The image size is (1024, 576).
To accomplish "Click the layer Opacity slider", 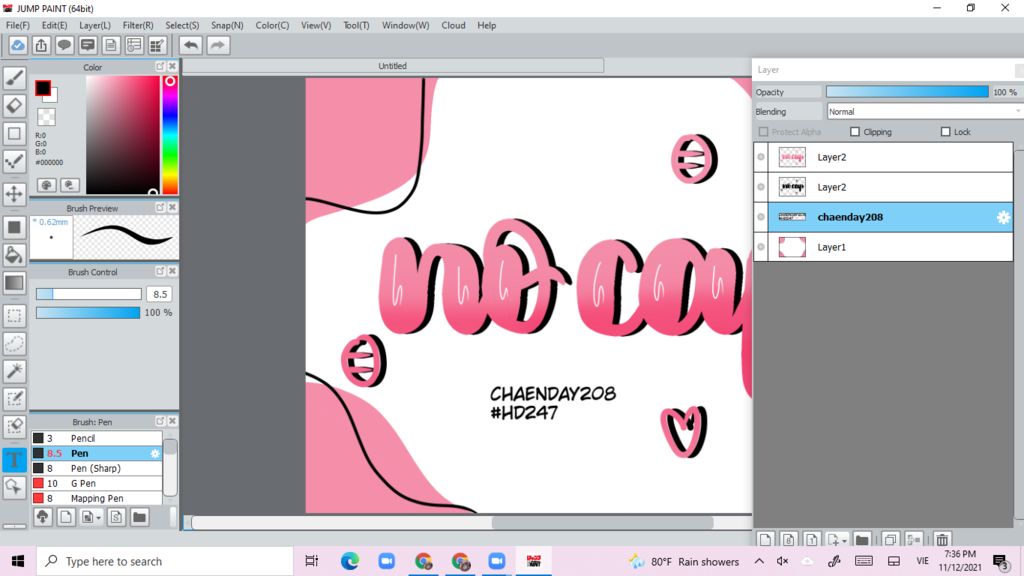I will tap(907, 92).
